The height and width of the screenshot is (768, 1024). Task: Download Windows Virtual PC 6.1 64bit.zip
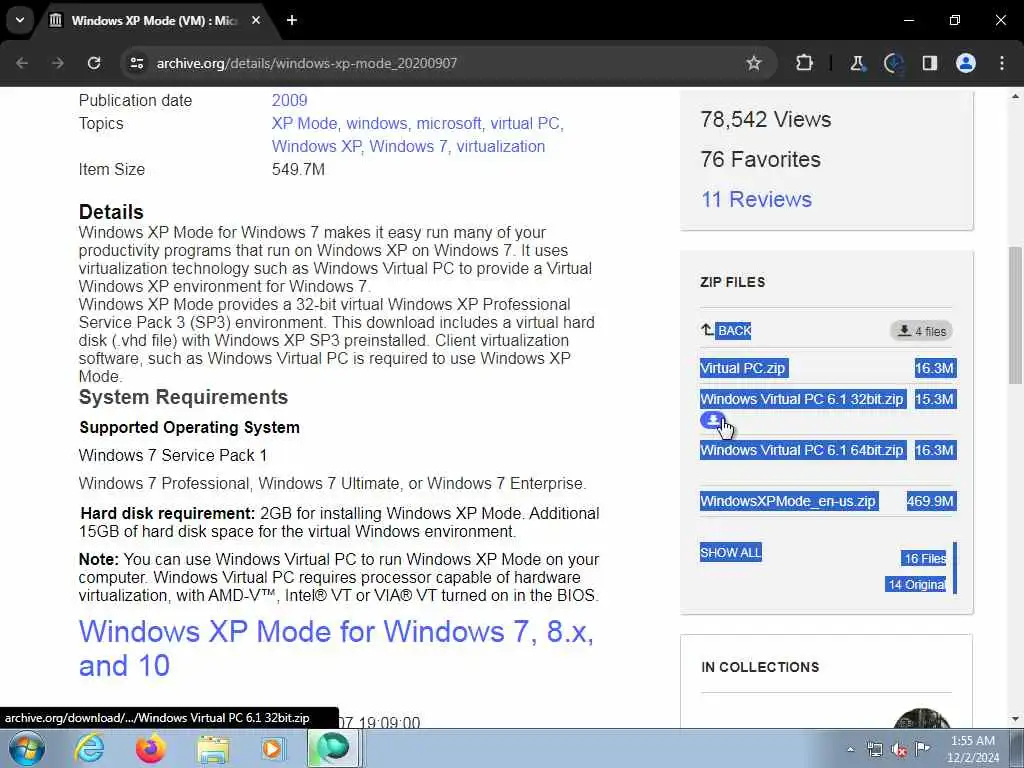coord(803,450)
